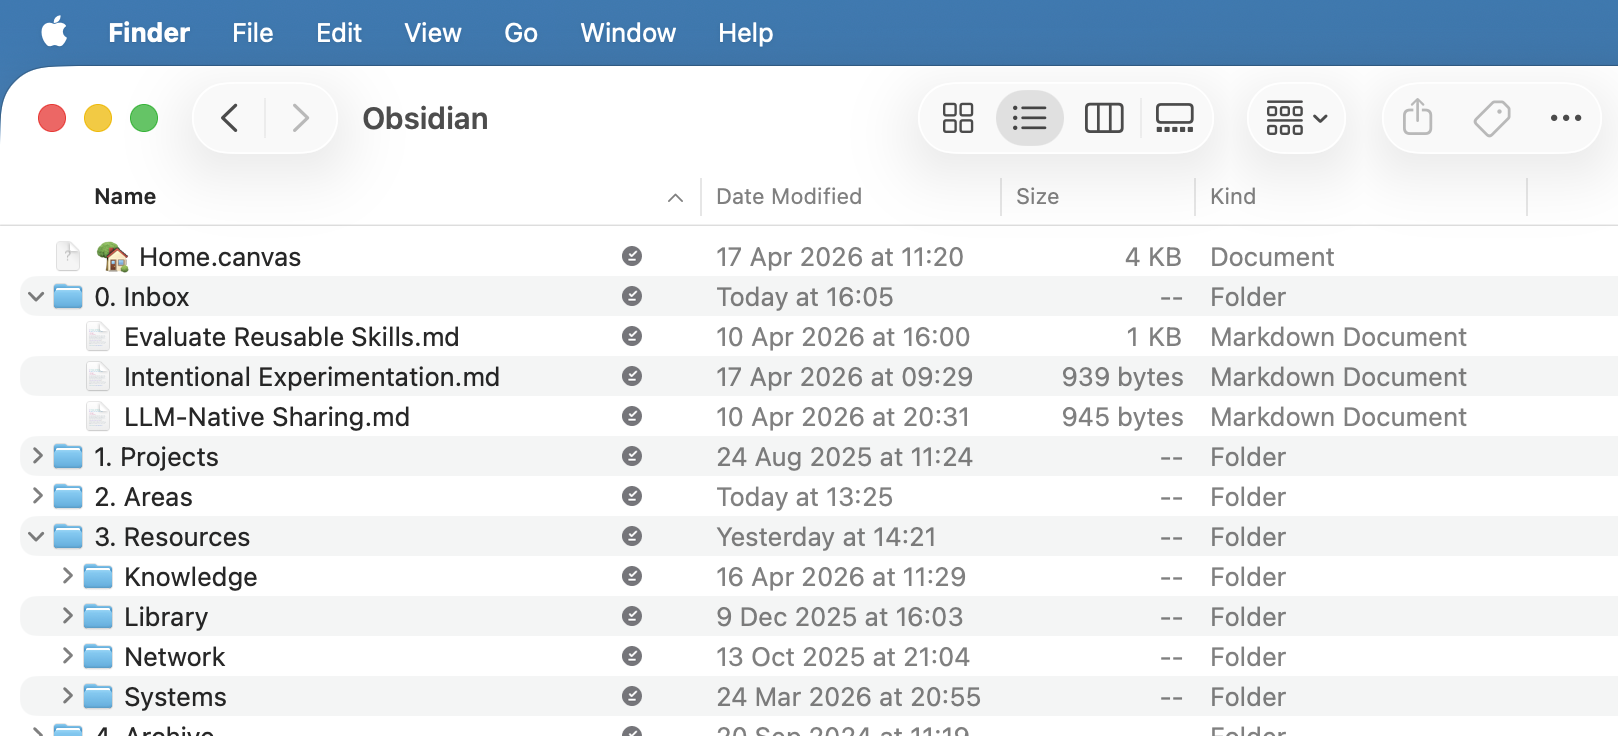
Task: Click the 3. Resources folder icon
Action: tap(68, 536)
